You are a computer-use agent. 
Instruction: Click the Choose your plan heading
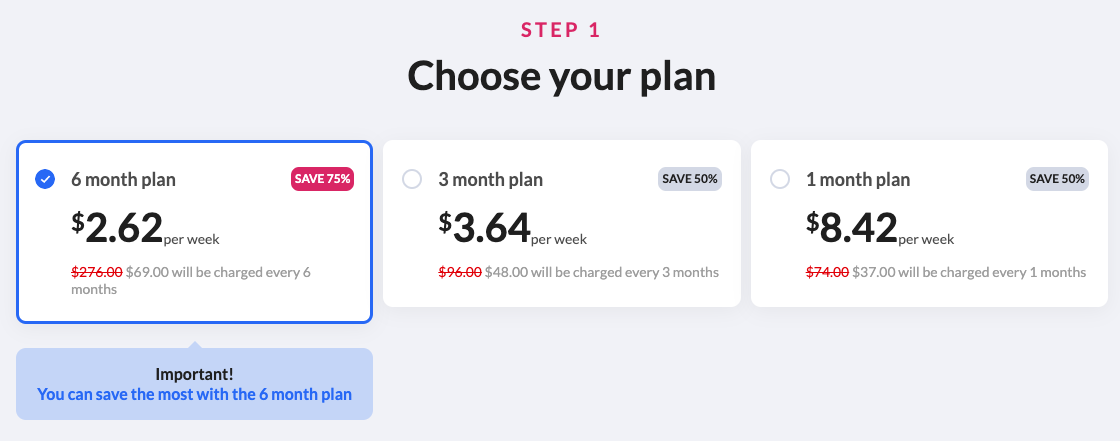561,76
